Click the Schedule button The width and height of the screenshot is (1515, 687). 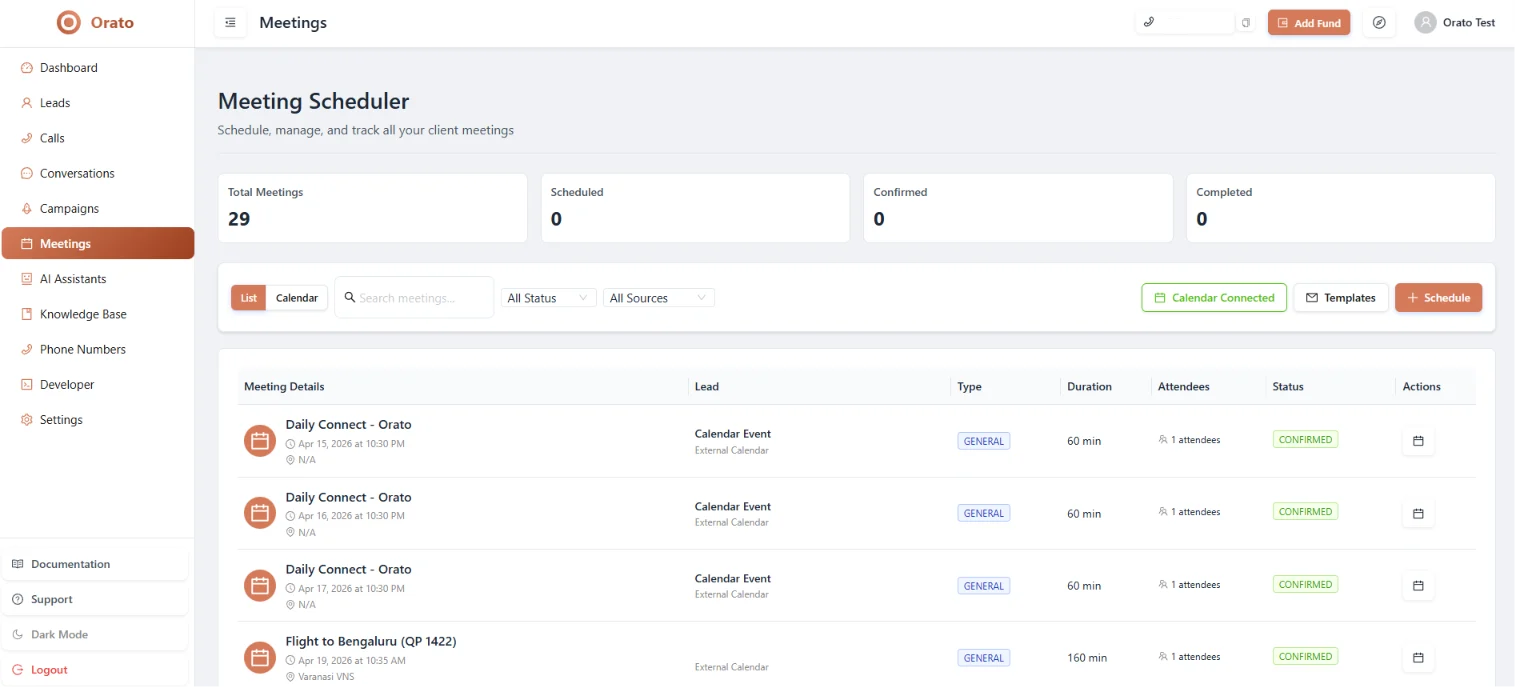[1438, 298]
